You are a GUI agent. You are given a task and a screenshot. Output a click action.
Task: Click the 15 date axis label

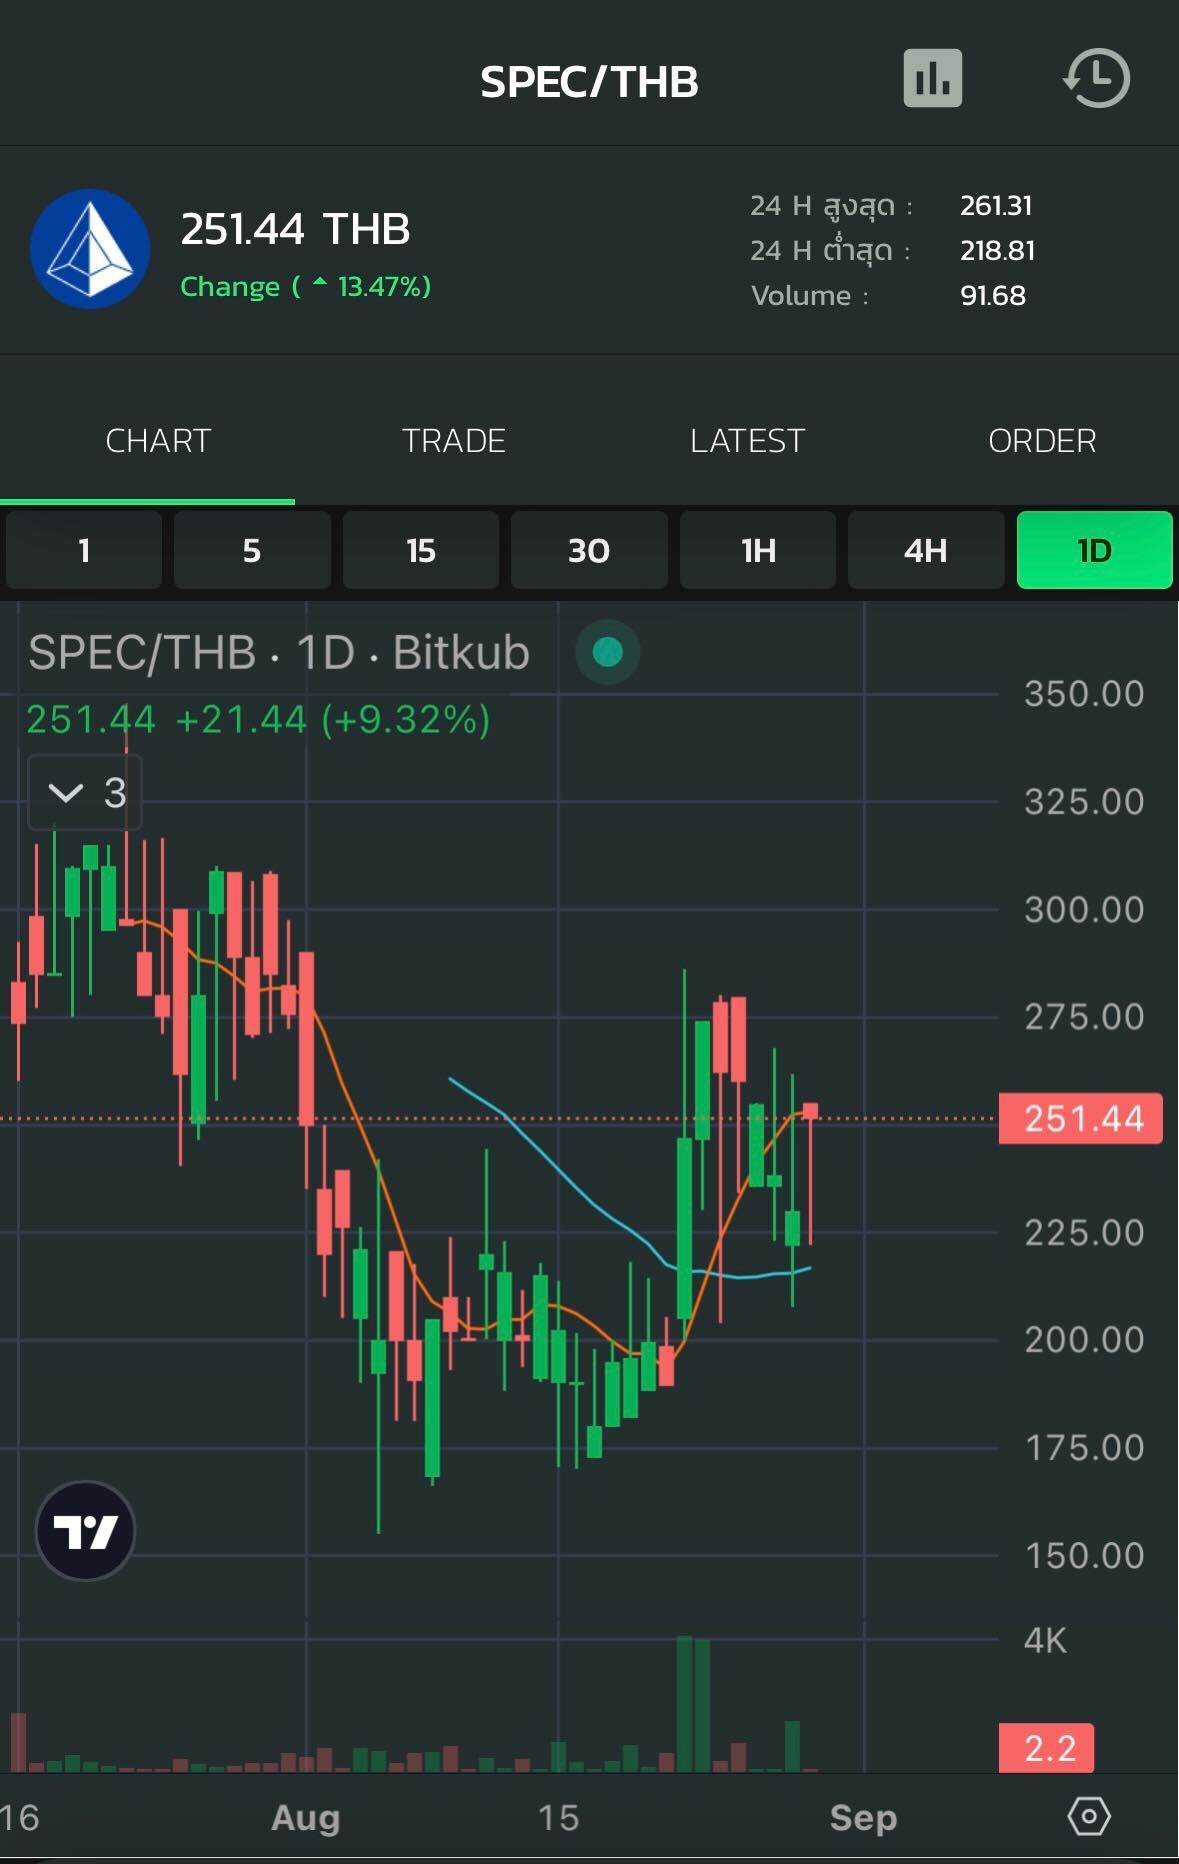558,1817
